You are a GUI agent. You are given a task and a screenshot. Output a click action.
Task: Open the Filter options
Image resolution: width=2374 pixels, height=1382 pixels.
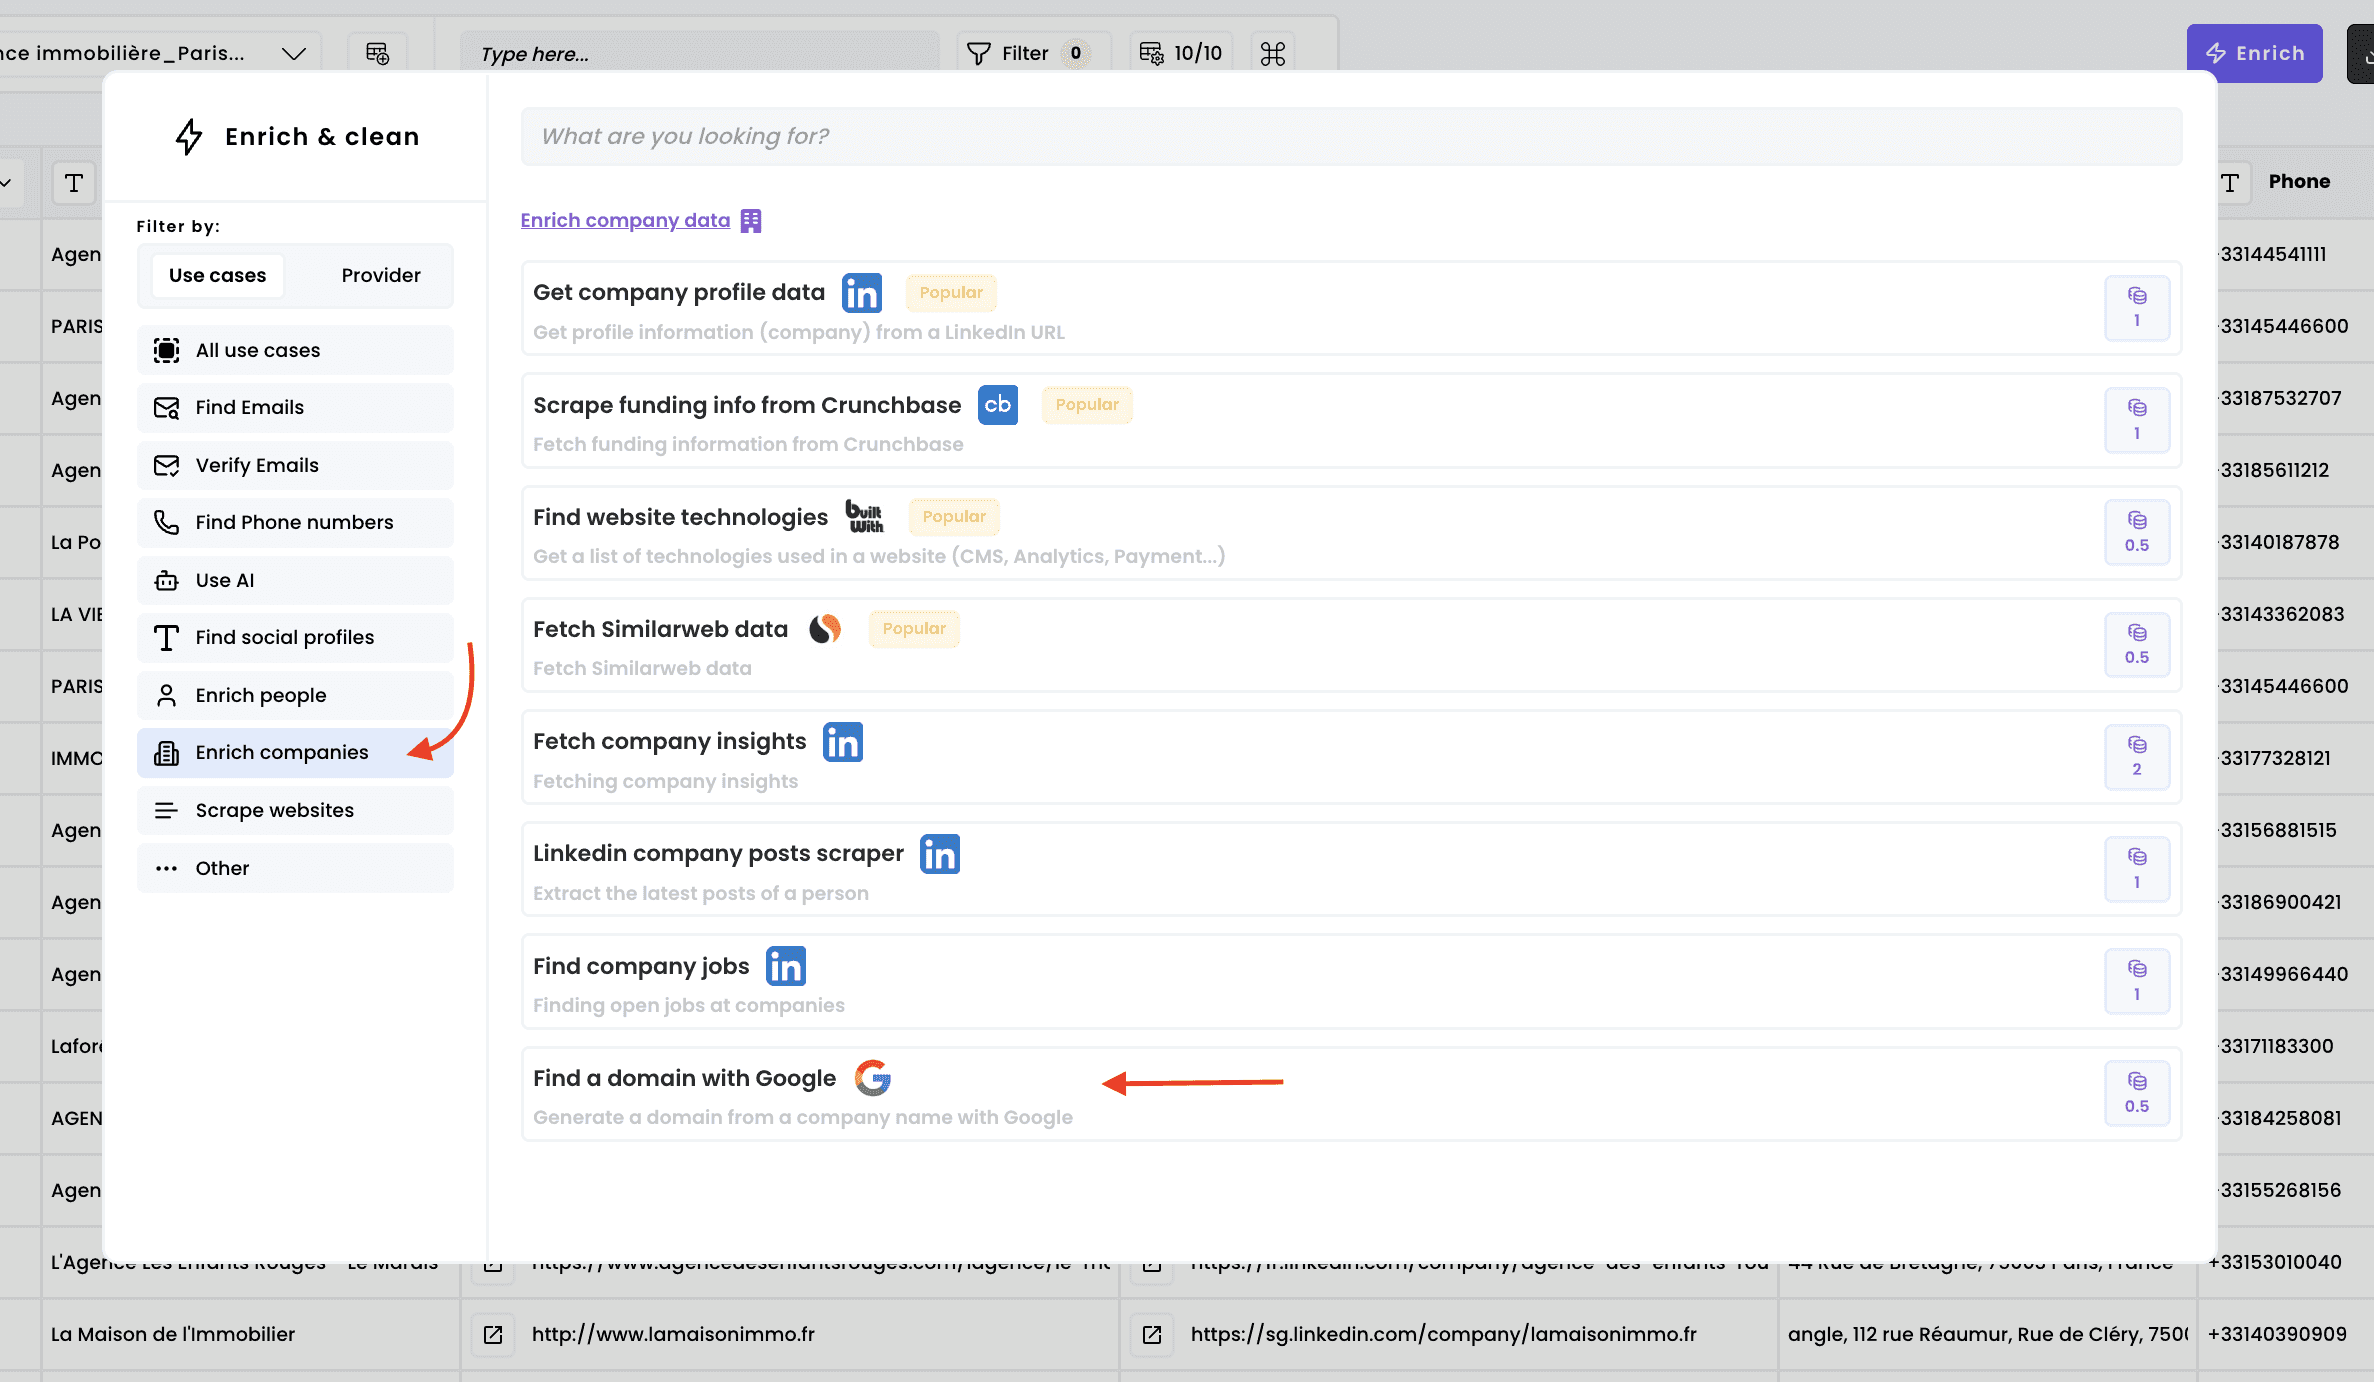1024,53
